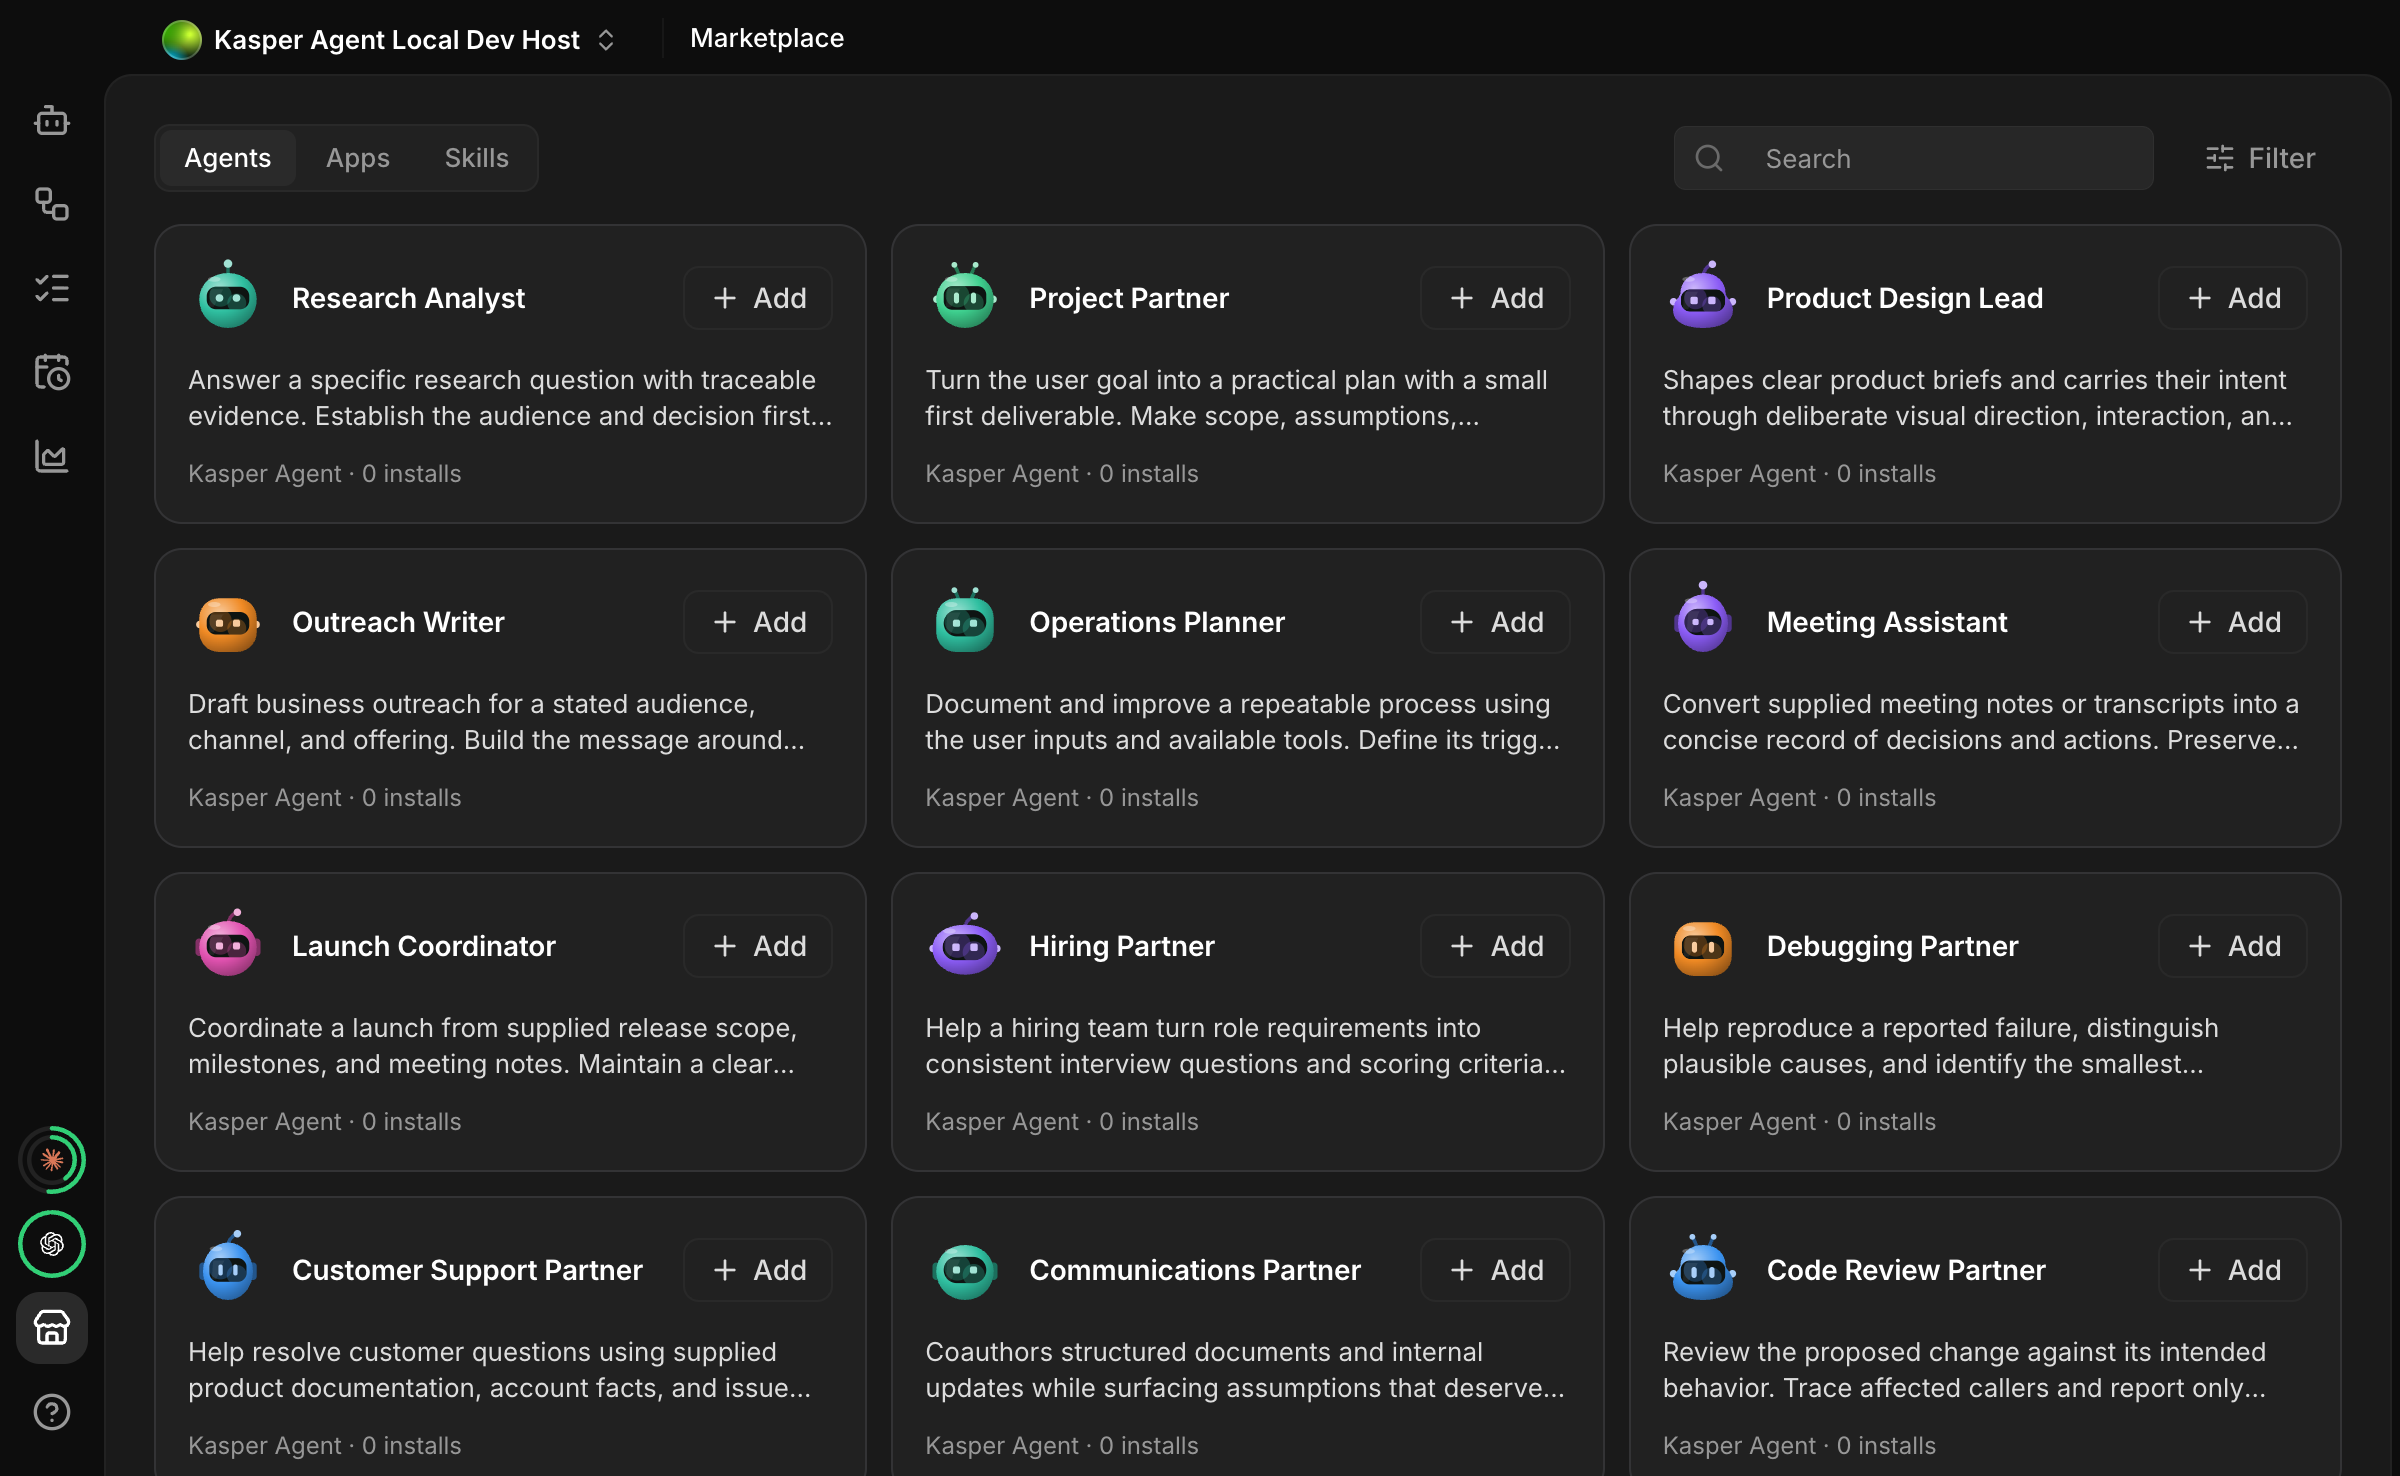The image size is (2400, 1476).
Task: Click the Launch Coordinator pink robot avatar
Action: point(228,944)
